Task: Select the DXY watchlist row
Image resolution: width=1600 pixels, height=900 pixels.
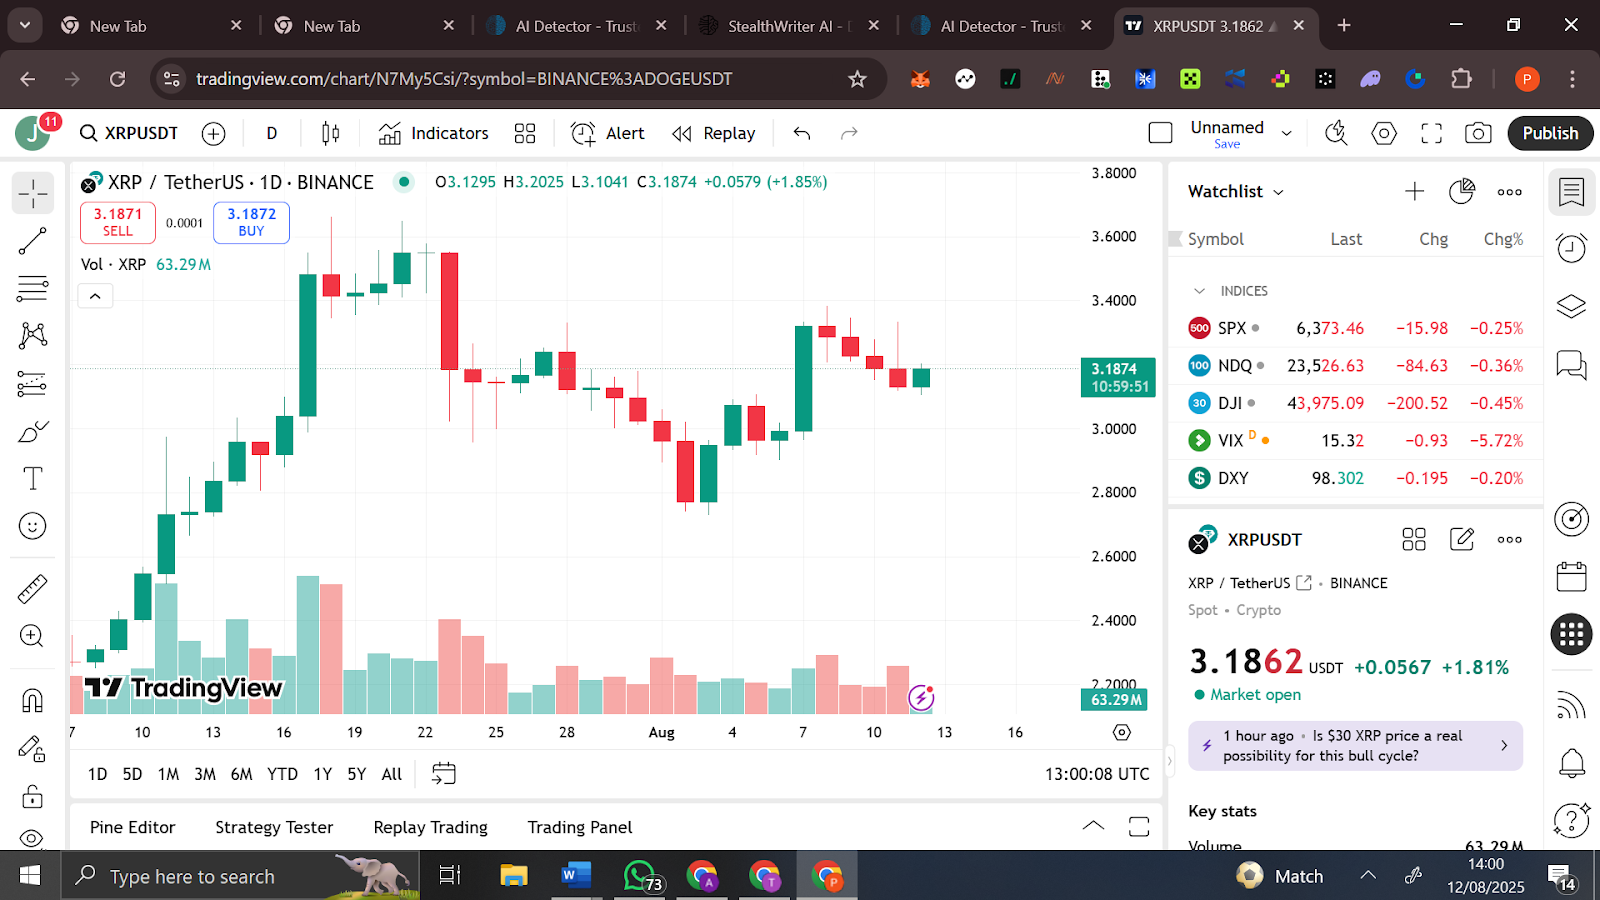Action: point(1355,478)
